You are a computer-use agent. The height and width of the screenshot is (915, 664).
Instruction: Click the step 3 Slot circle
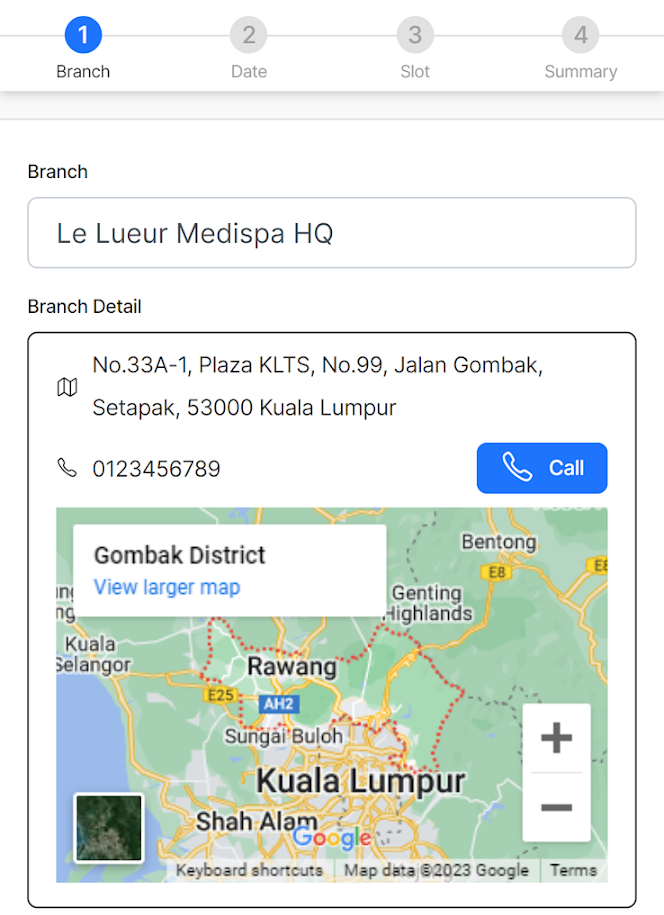414,35
